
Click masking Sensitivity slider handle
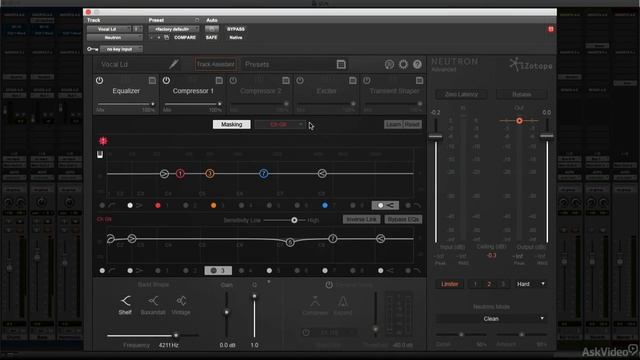point(294,220)
